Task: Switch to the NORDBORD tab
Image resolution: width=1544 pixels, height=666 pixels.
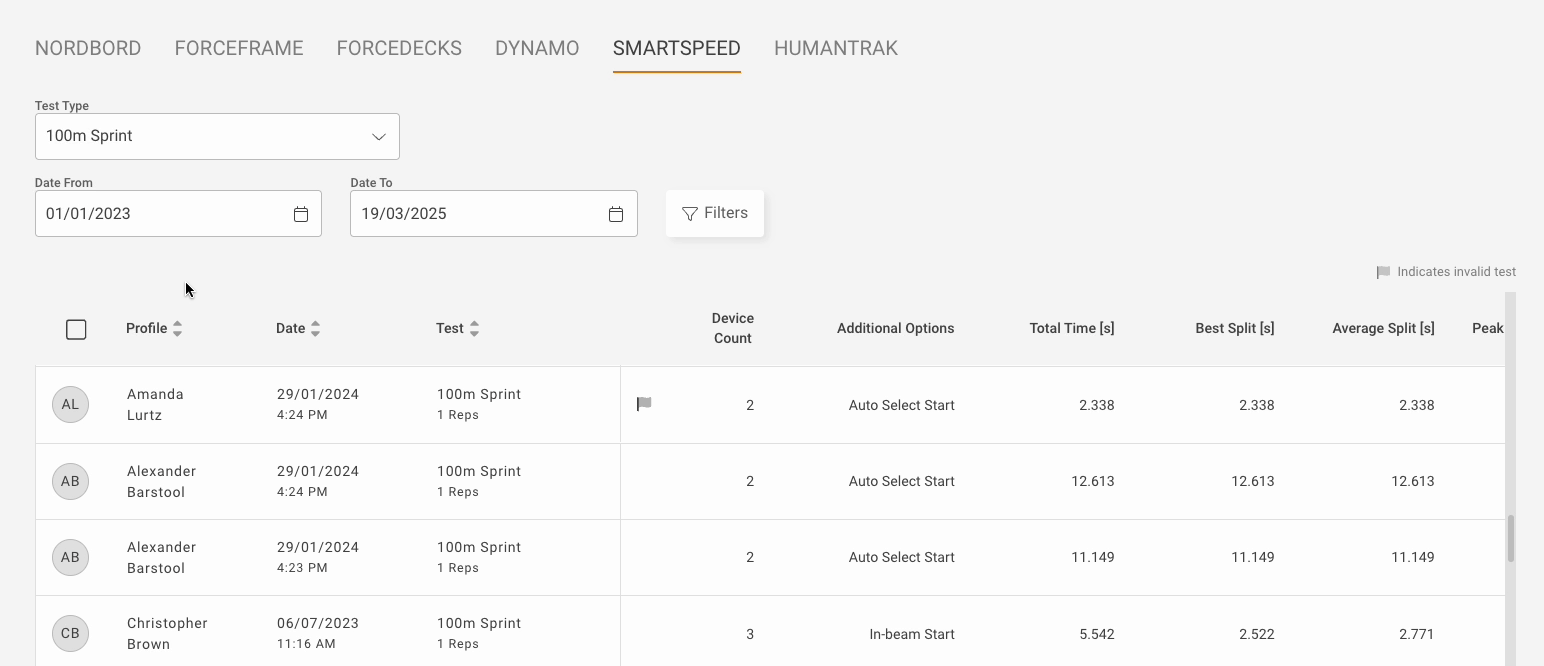Action: click(x=88, y=48)
